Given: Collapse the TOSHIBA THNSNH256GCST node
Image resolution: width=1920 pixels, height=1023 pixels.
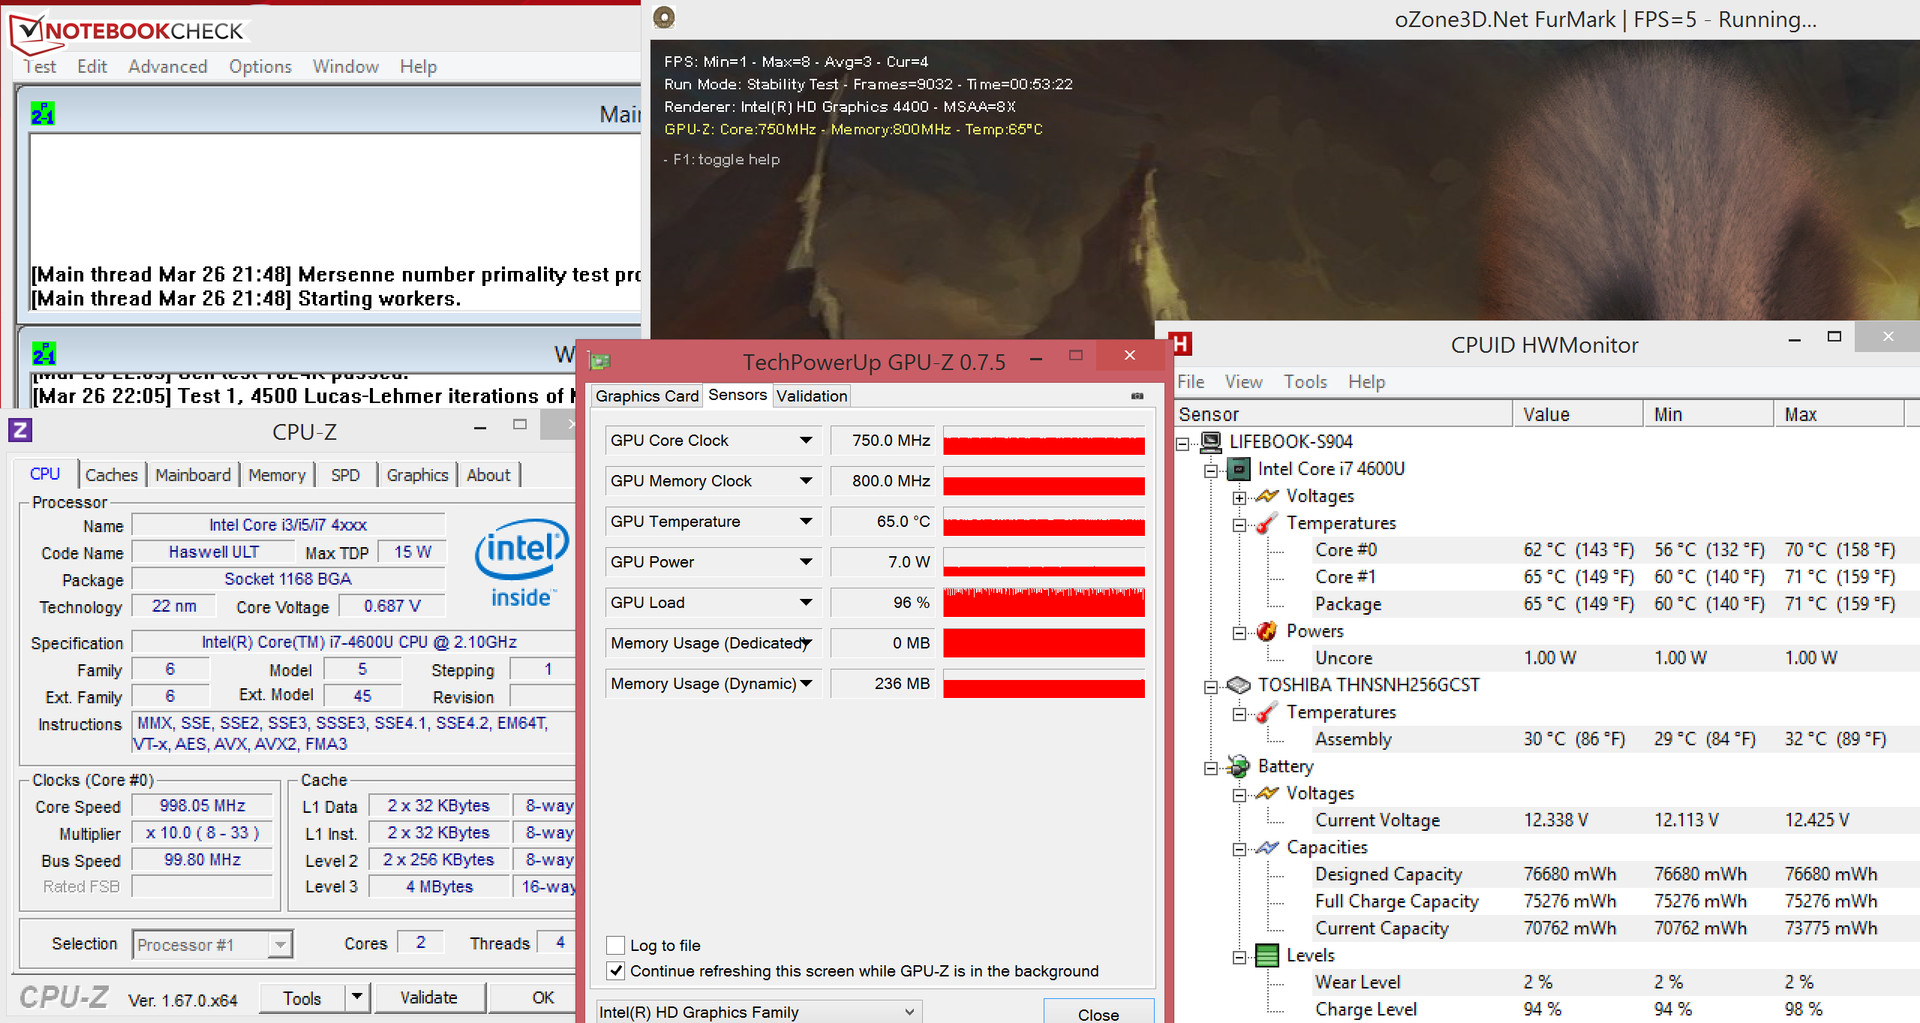Looking at the screenshot, I should coord(1211,686).
